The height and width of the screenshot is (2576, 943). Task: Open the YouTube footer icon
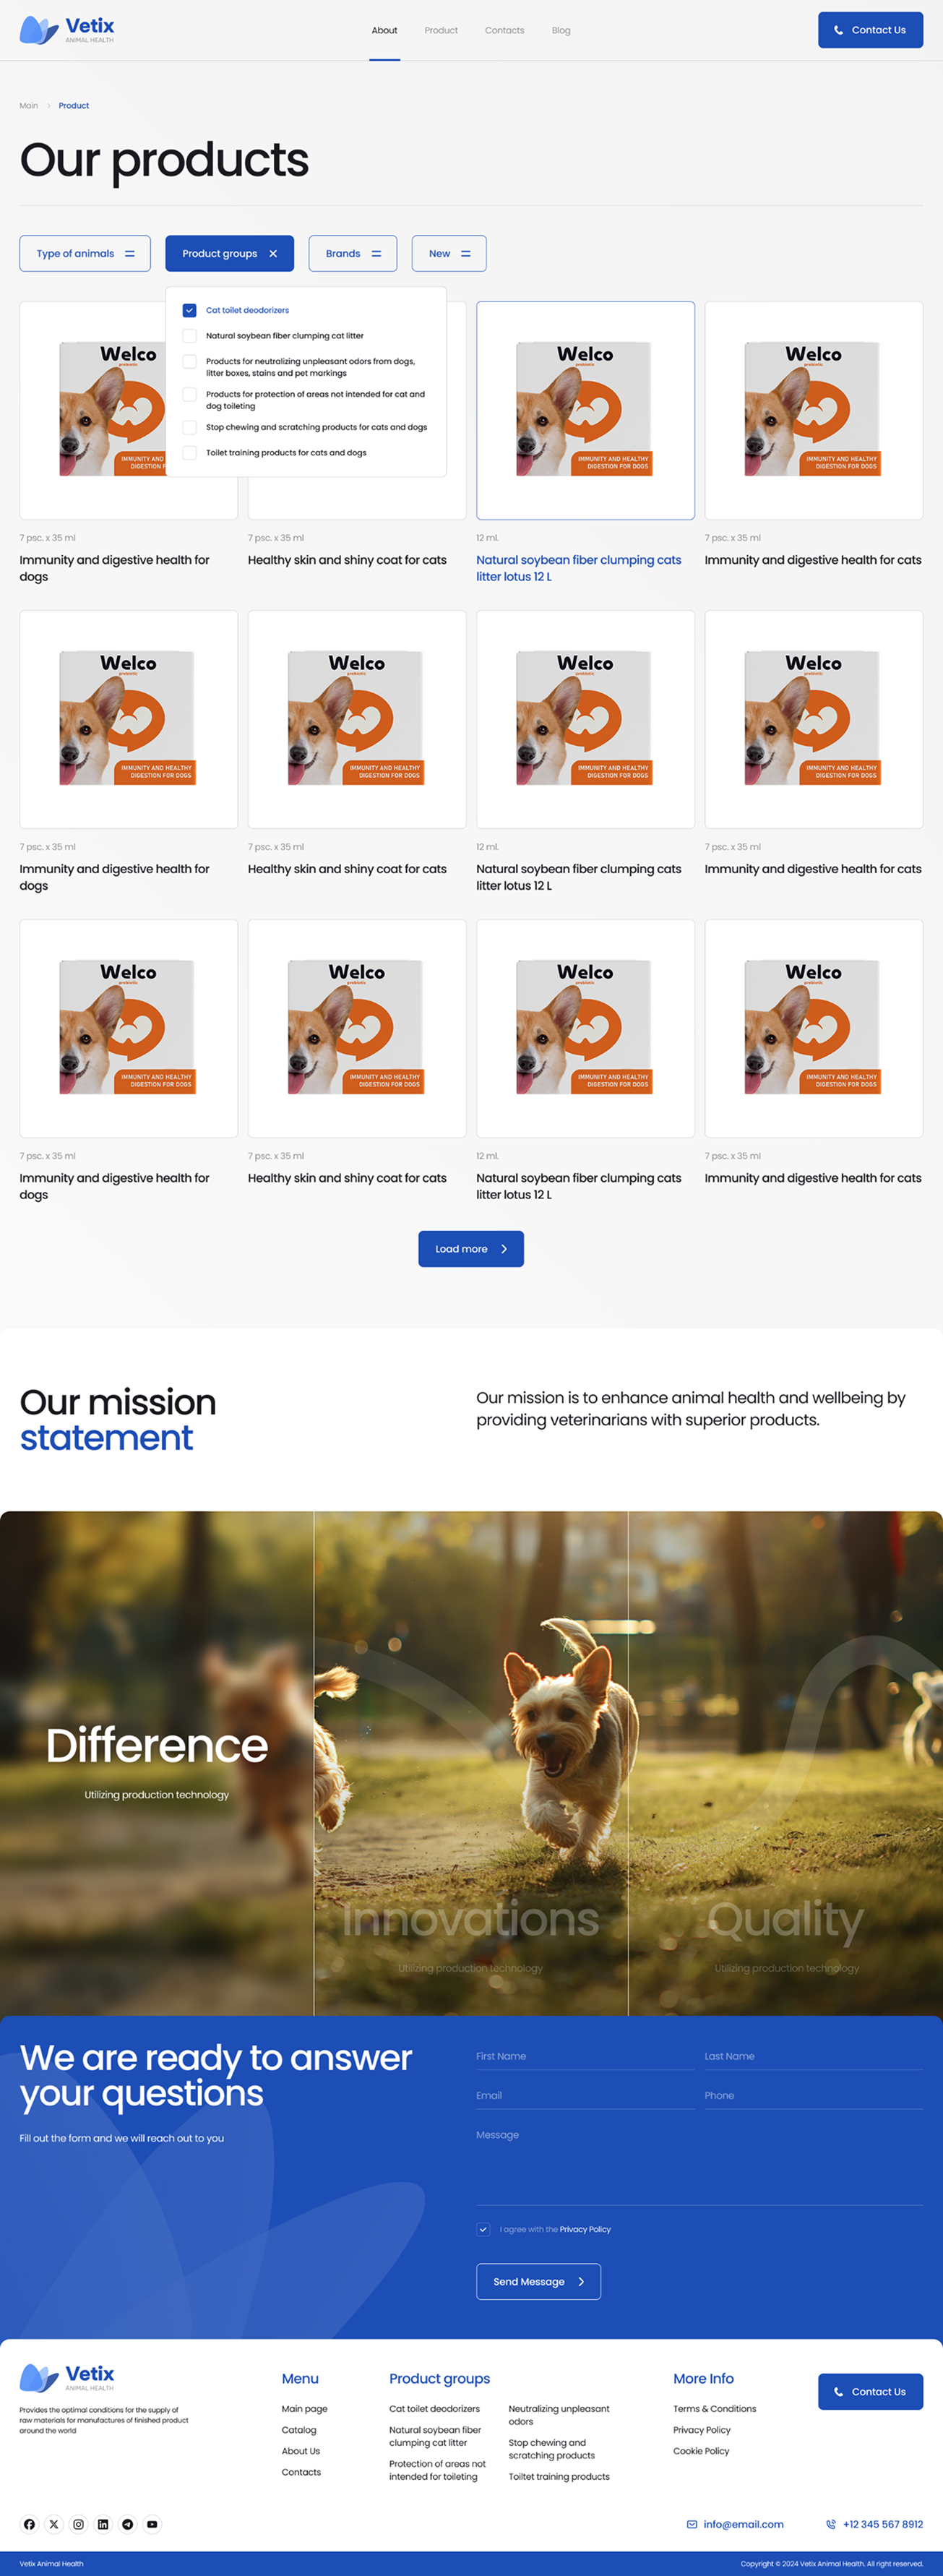tap(152, 2524)
